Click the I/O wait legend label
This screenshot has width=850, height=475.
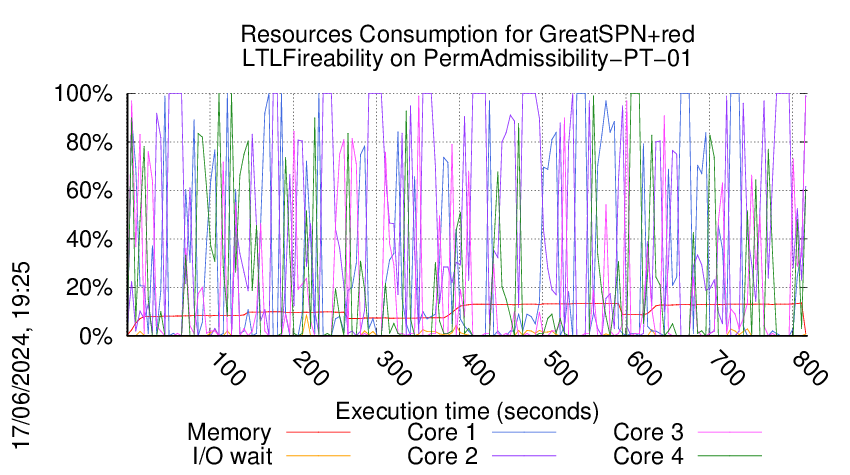232,456
